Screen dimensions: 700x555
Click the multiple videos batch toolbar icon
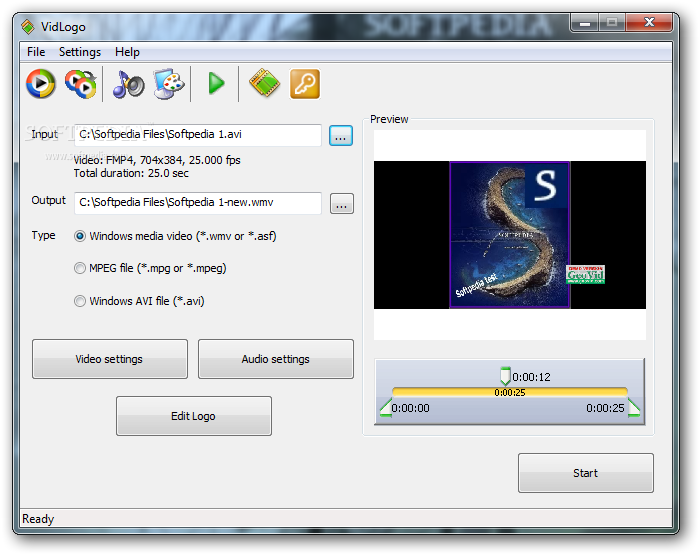(81, 83)
